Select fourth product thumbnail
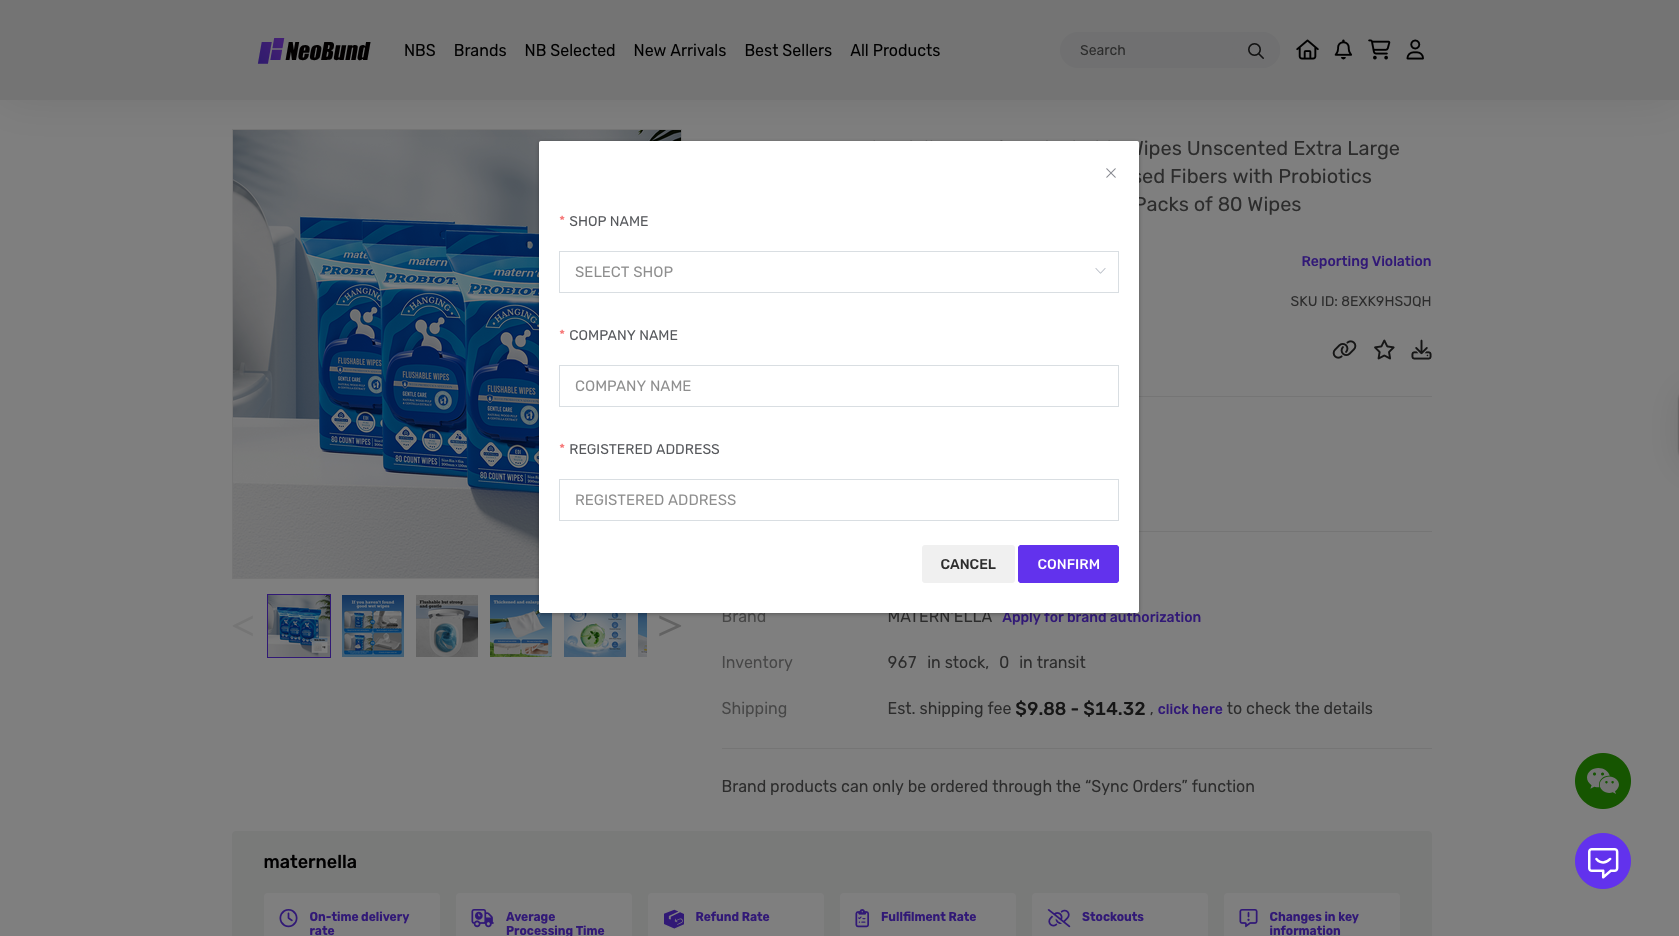This screenshot has height=936, width=1679. click(x=521, y=626)
